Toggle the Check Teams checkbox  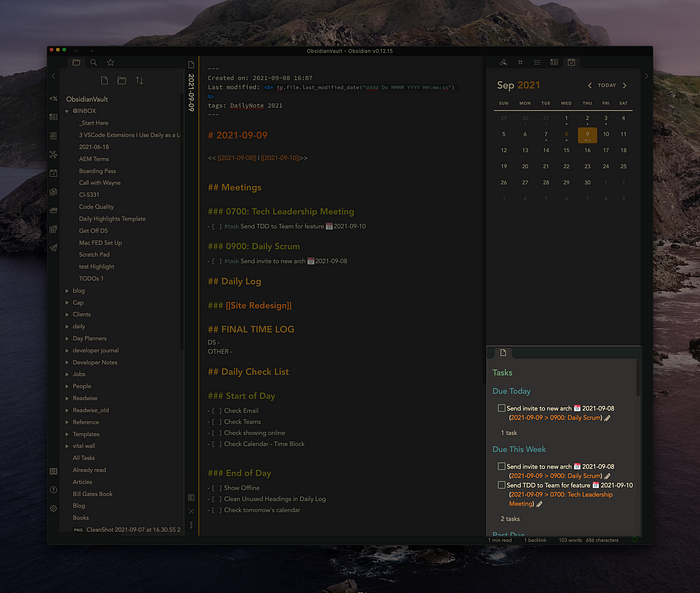click(x=217, y=422)
